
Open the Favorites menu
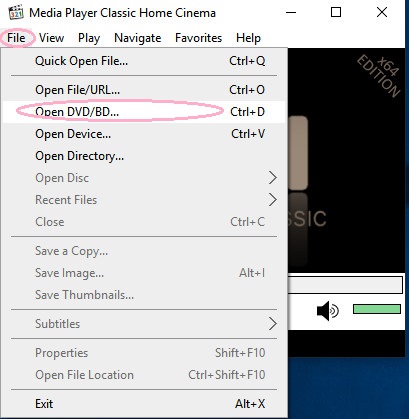pyautogui.click(x=198, y=38)
